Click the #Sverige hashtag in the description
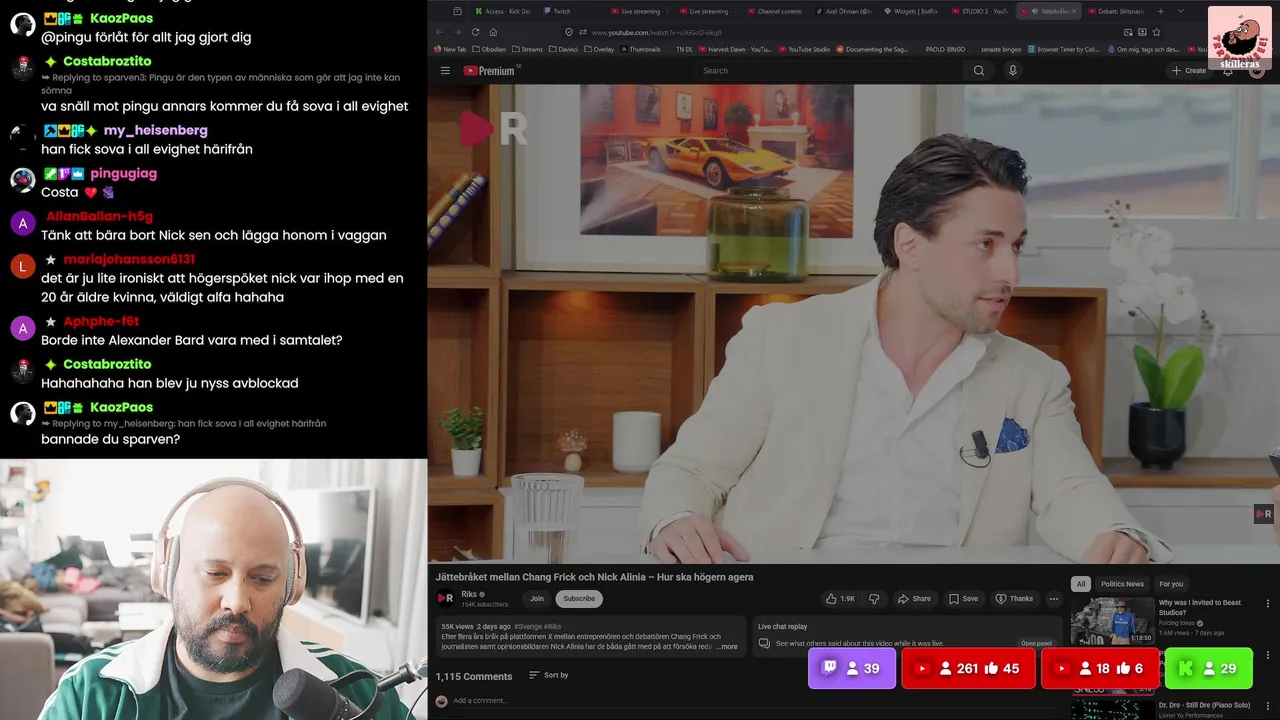Image resolution: width=1280 pixels, height=720 pixels. [528, 627]
